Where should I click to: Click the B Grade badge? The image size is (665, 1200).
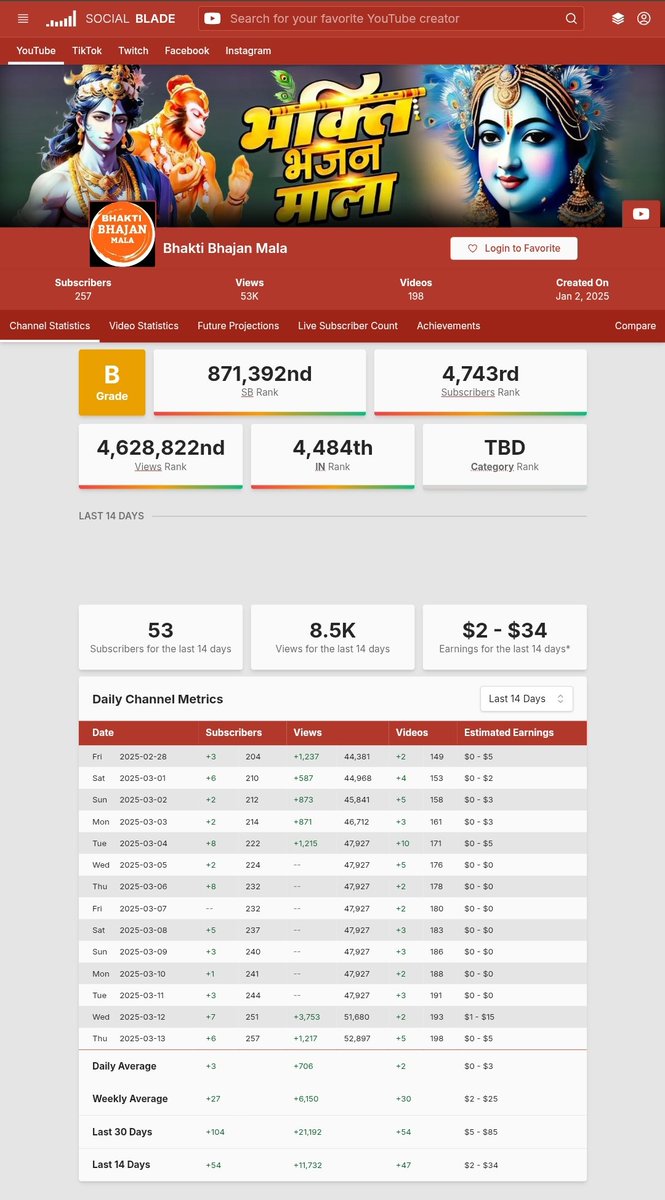112,382
